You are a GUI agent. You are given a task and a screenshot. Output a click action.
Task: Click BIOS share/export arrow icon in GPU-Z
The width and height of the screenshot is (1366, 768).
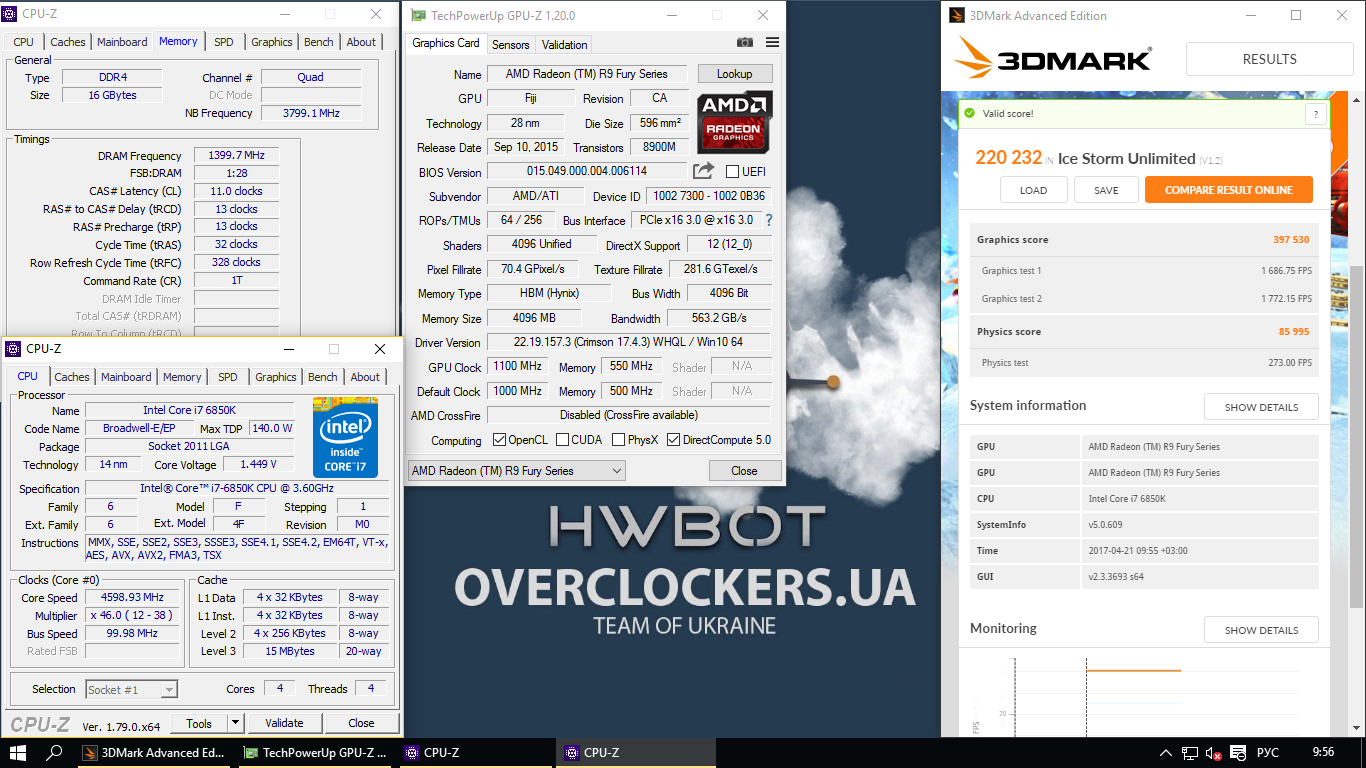(x=703, y=171)
